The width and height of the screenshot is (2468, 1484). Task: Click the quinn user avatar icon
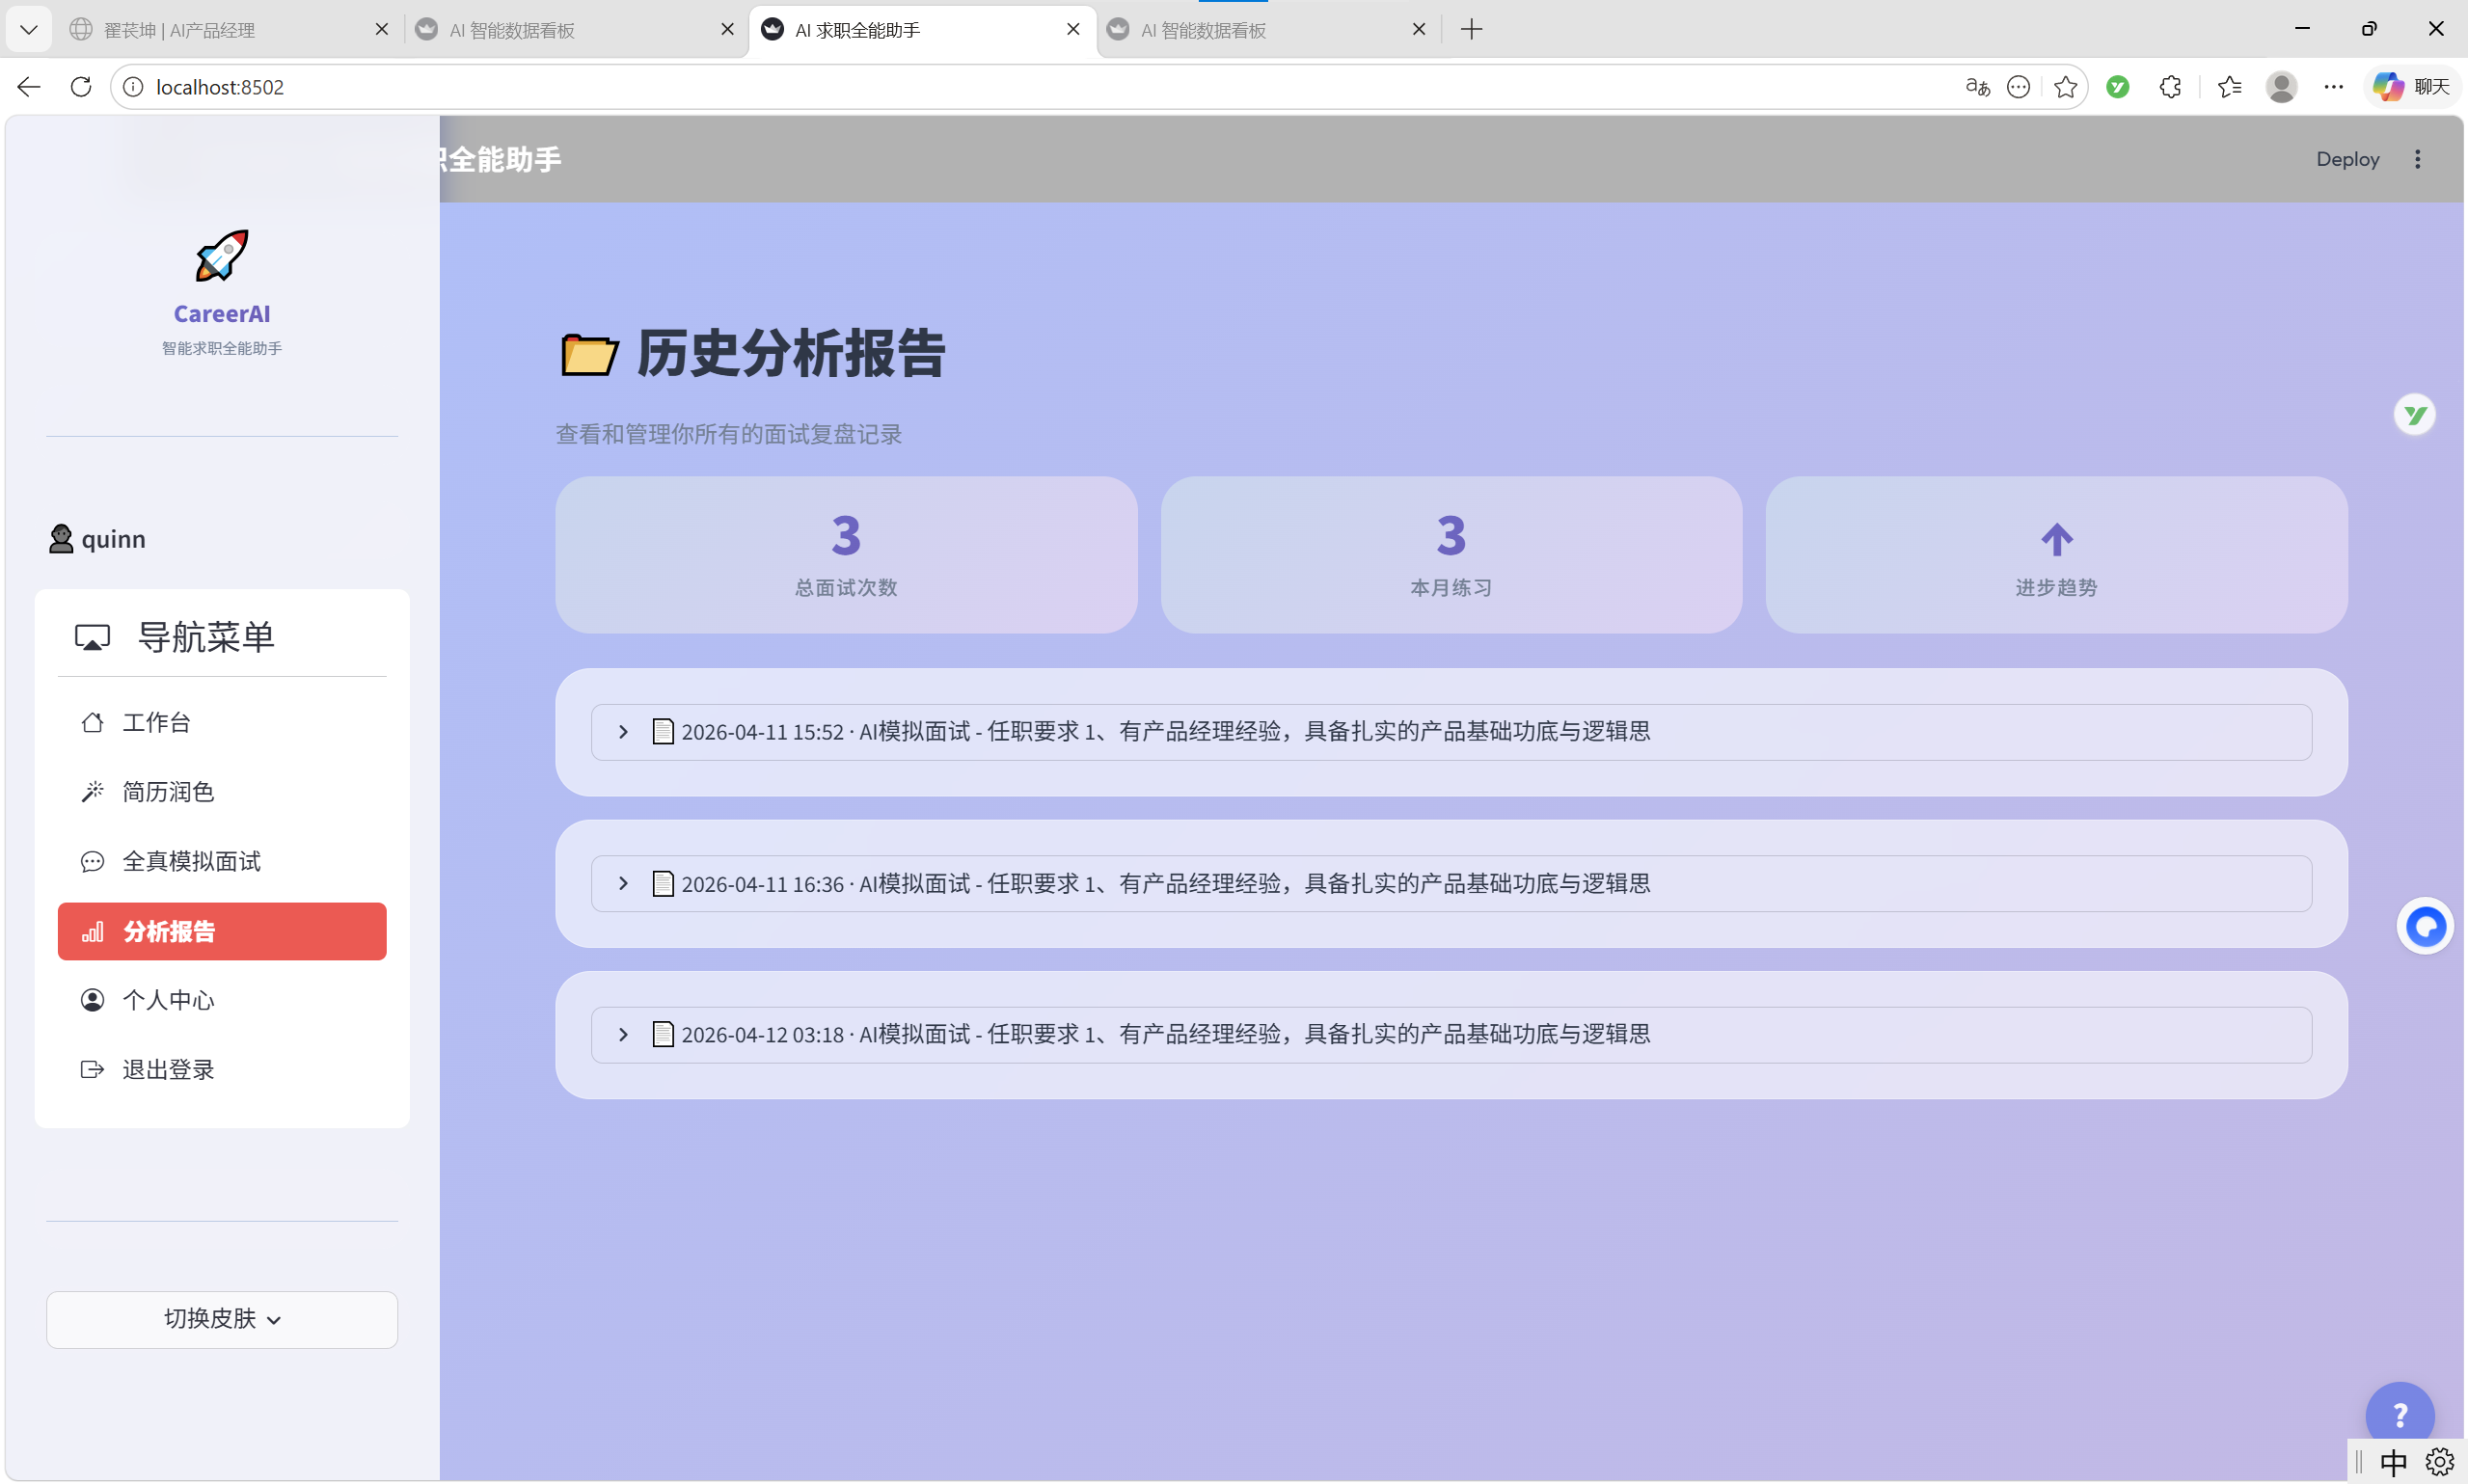[x=61, y=538]
